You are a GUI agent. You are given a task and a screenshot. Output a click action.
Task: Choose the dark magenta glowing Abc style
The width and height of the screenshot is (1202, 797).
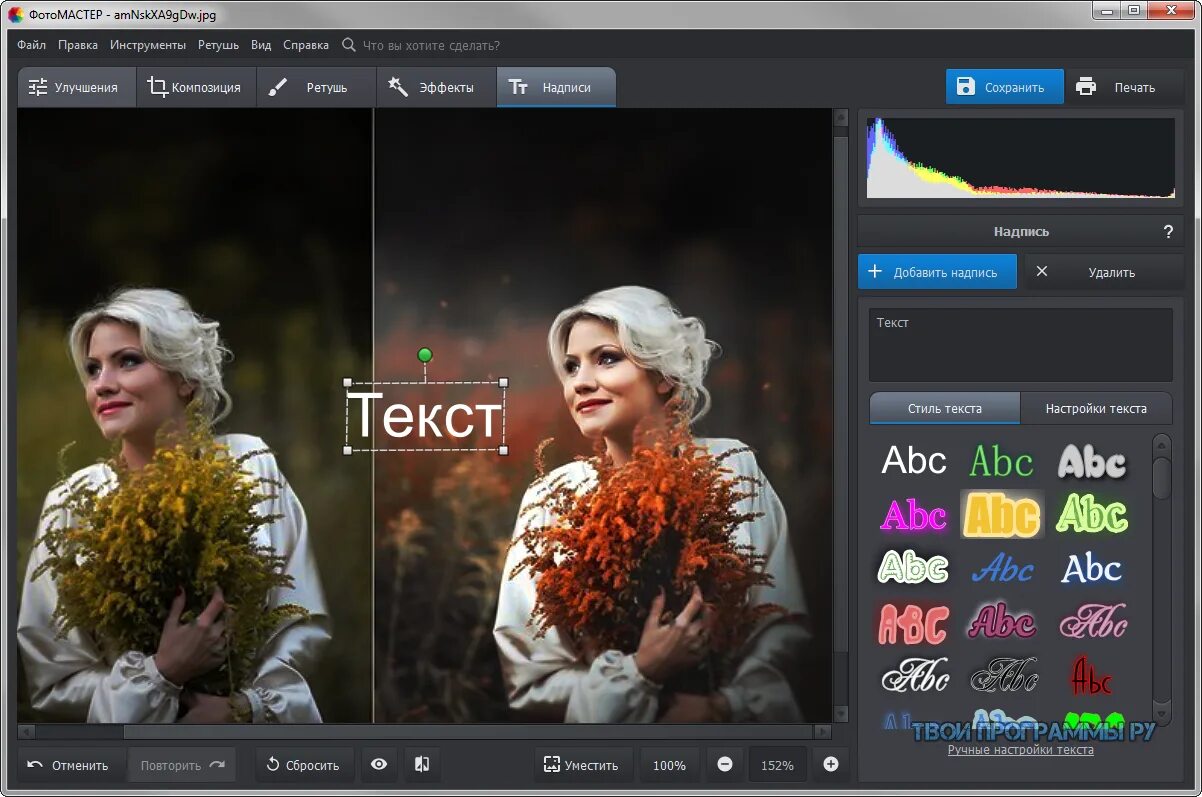tap(1002, 621)
